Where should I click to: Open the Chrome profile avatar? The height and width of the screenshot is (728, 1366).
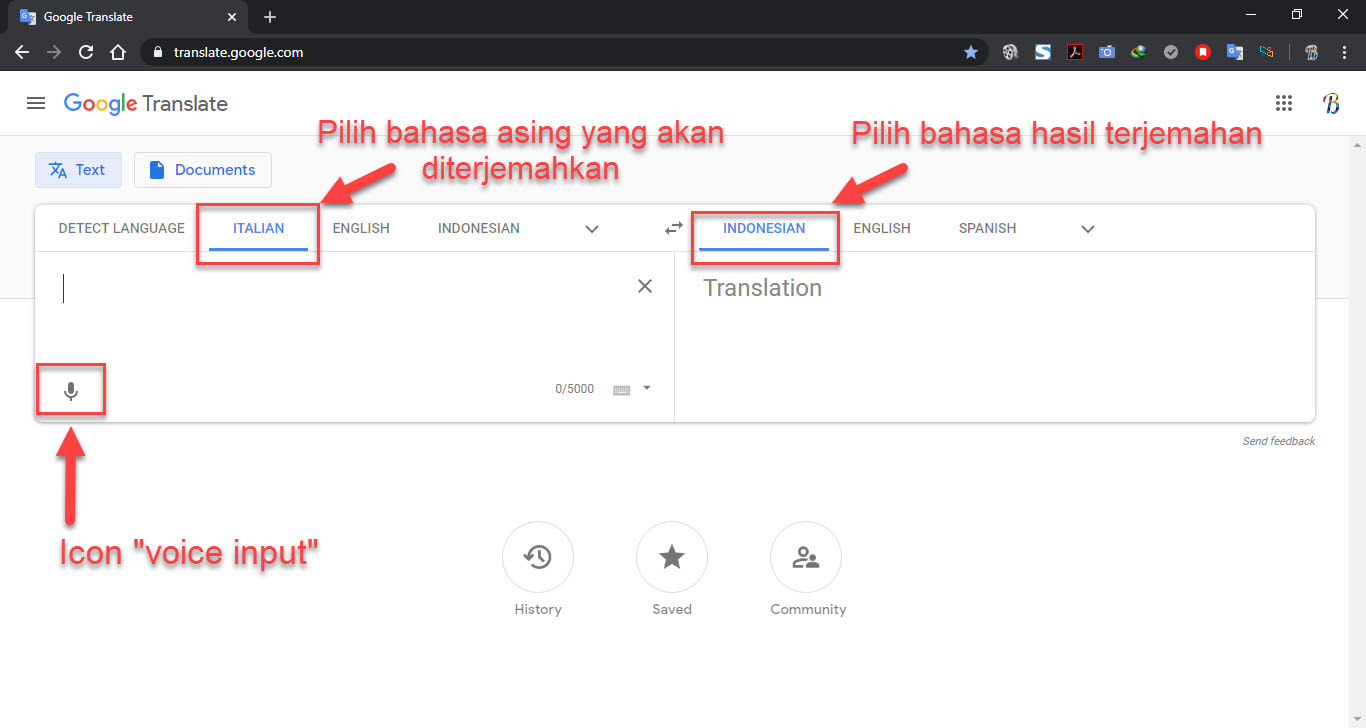click(x=1311, y=52)
